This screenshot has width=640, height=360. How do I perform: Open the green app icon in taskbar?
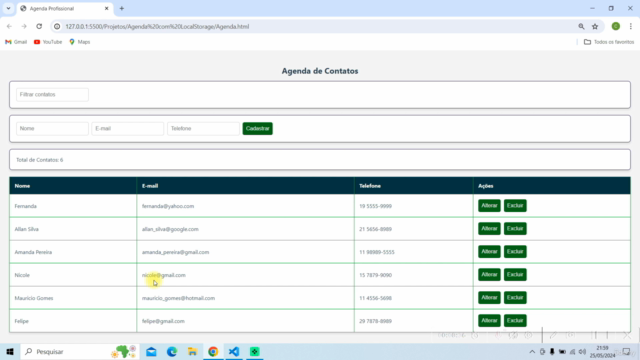pos(255,351)
